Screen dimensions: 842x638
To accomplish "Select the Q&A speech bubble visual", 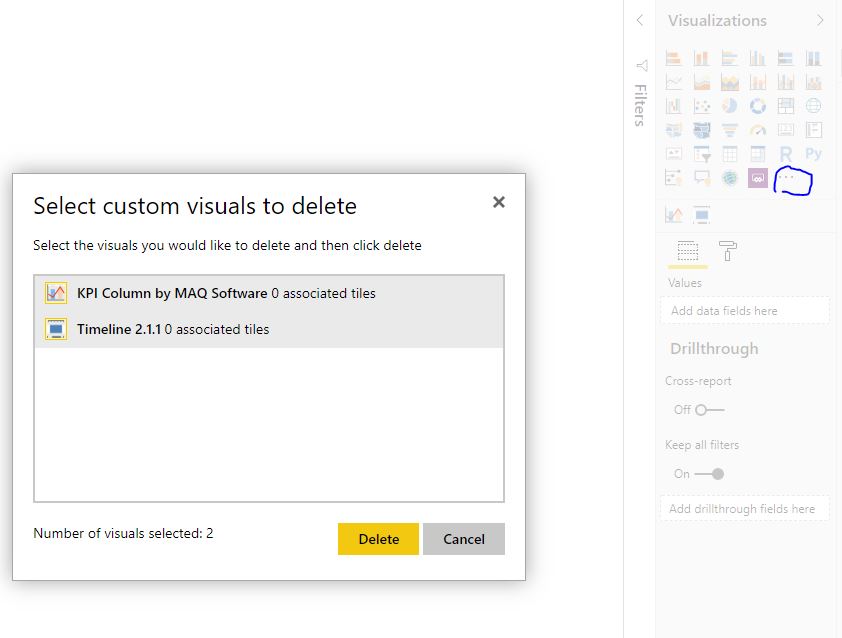I will (701, 178).
